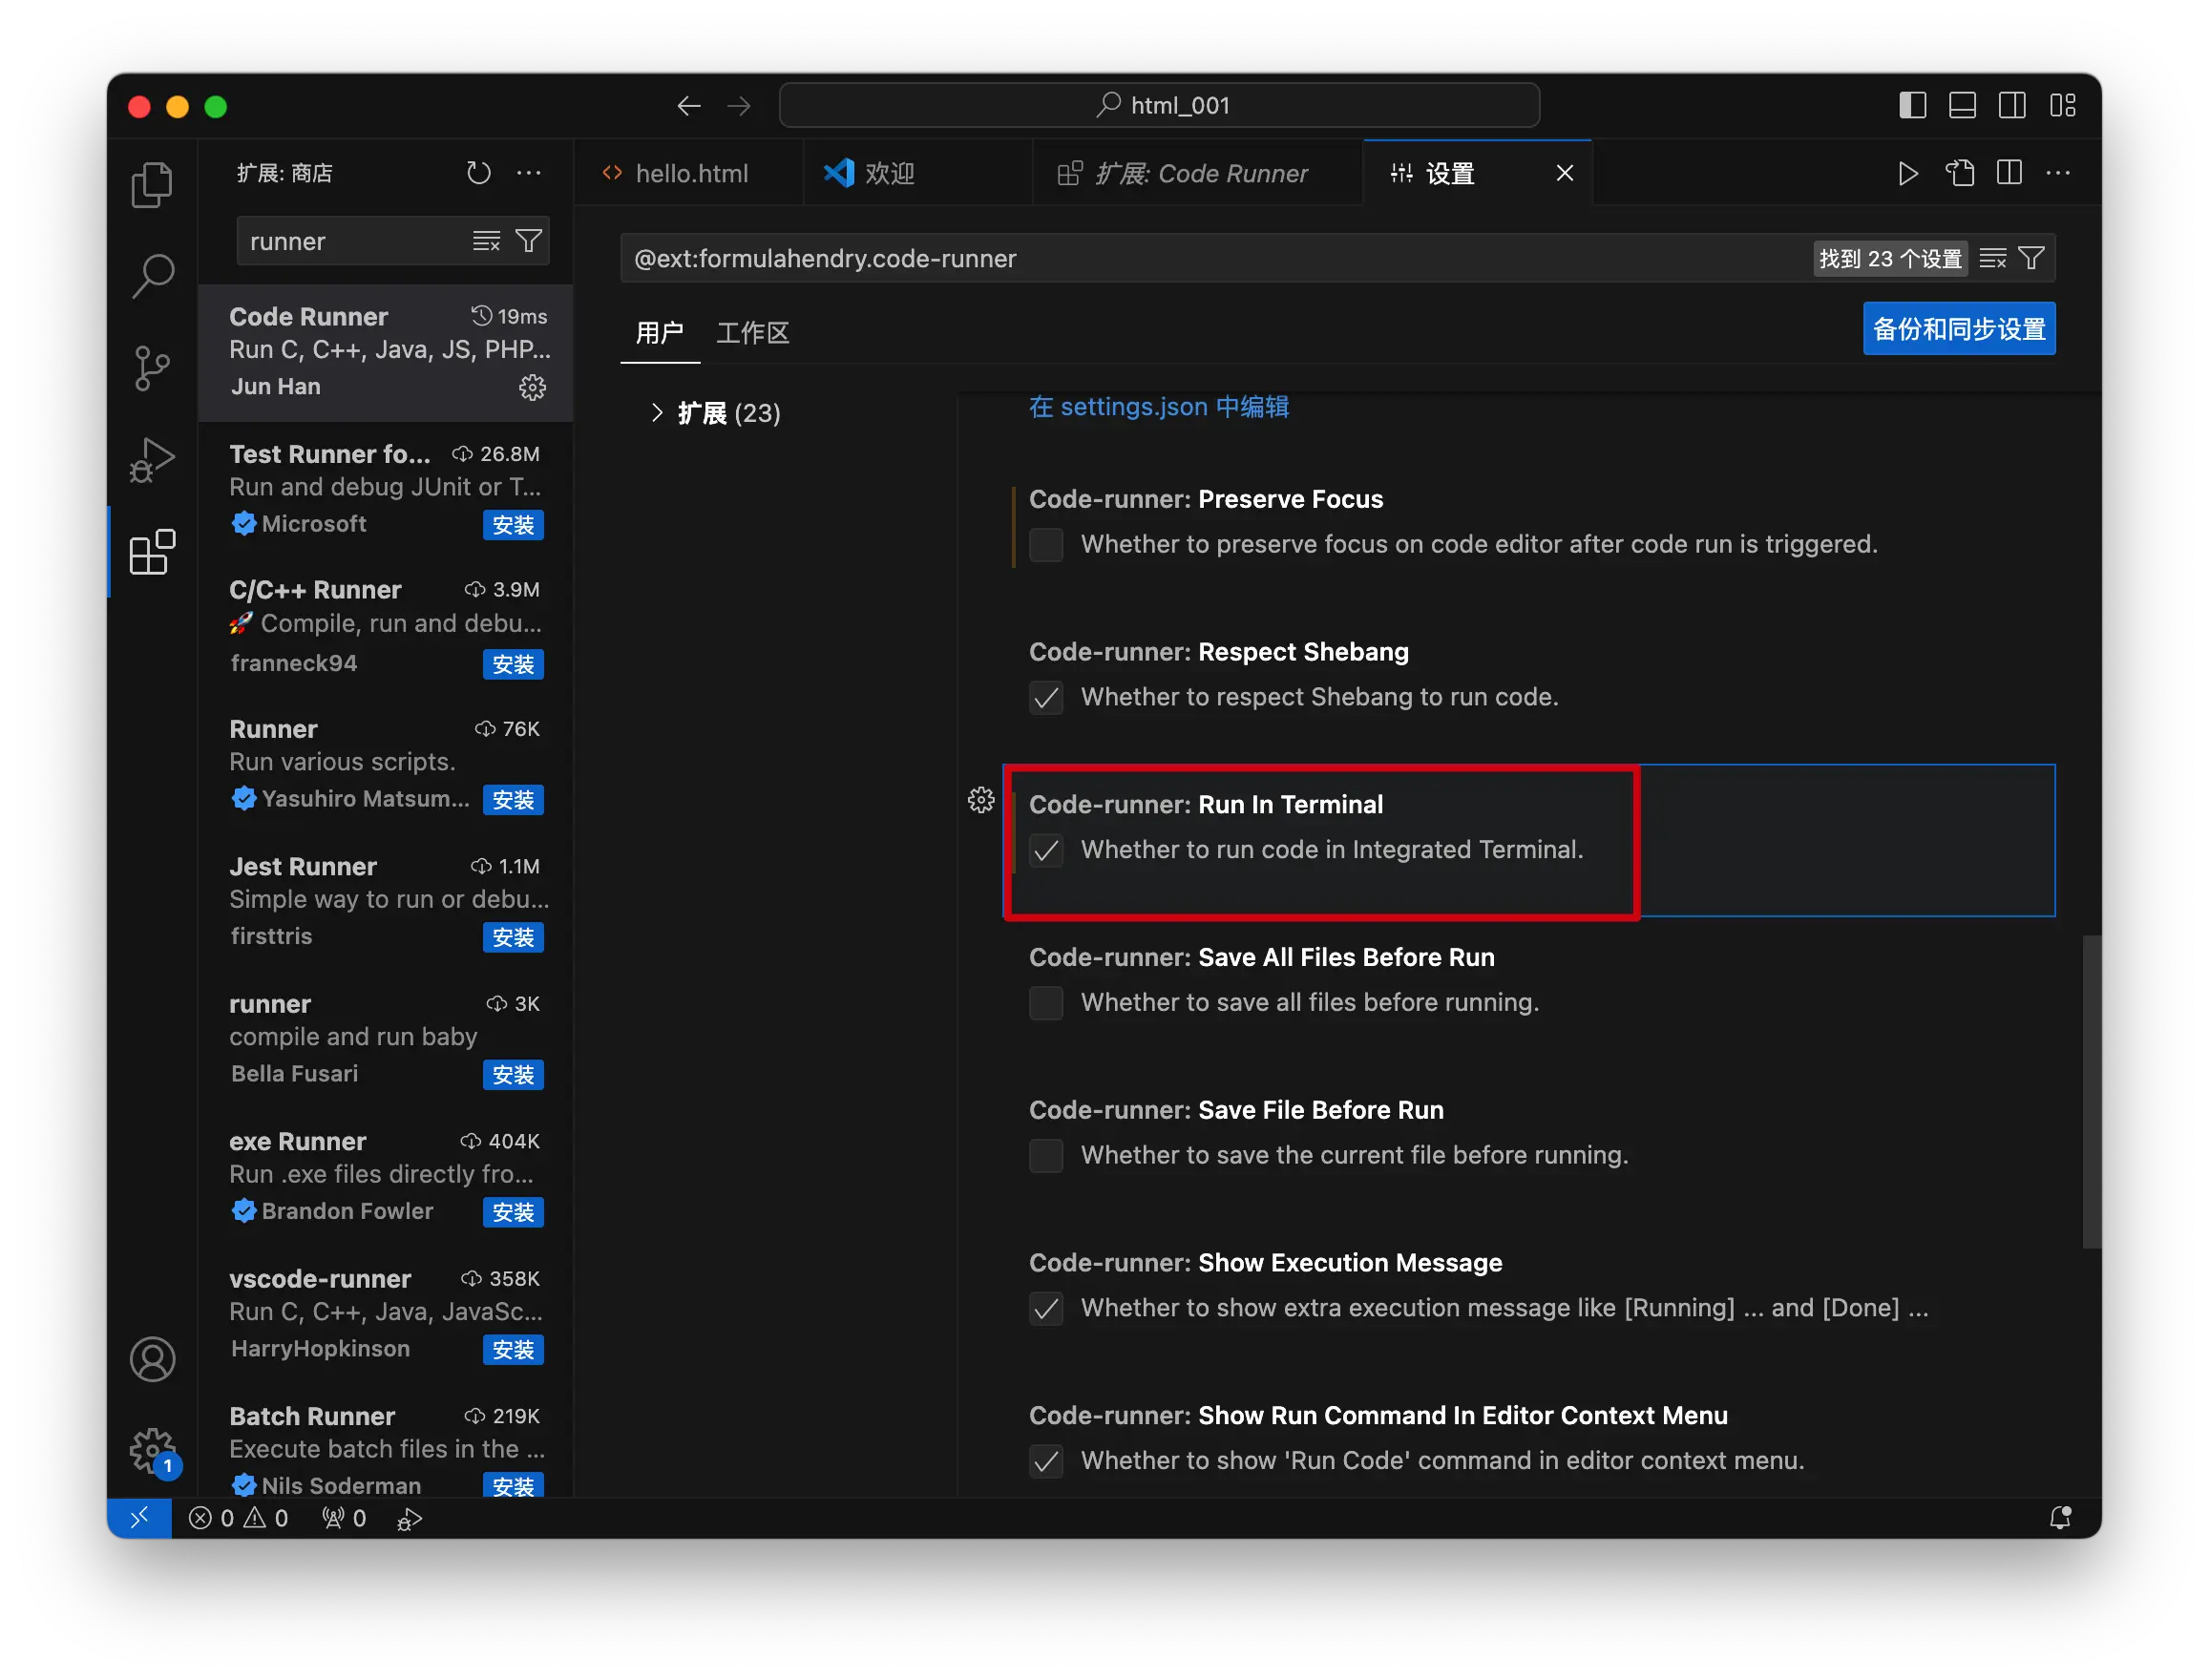The image size is (2209, 1680).
Task: Open notifications bell in status bar
Action: 2060,1518
